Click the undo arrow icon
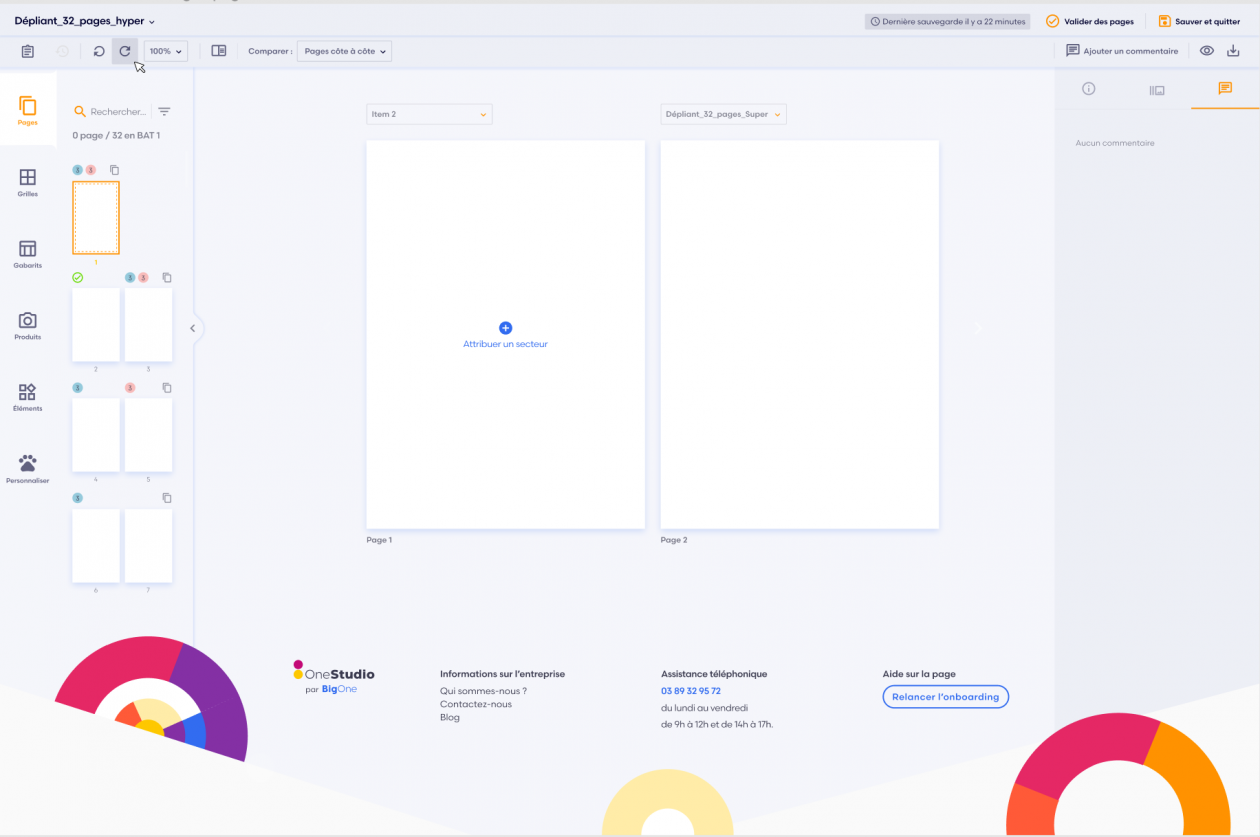 click(99, 51)
